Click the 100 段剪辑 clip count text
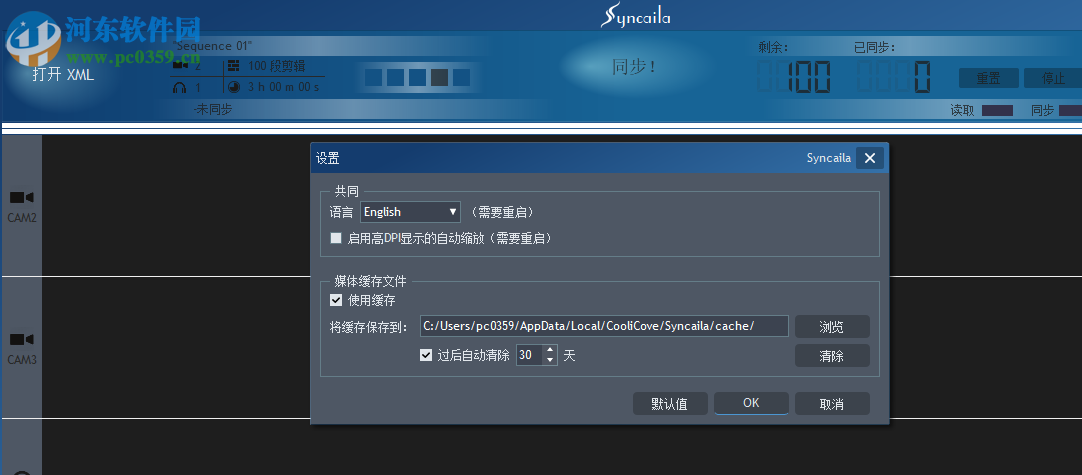 click(276, 66)
